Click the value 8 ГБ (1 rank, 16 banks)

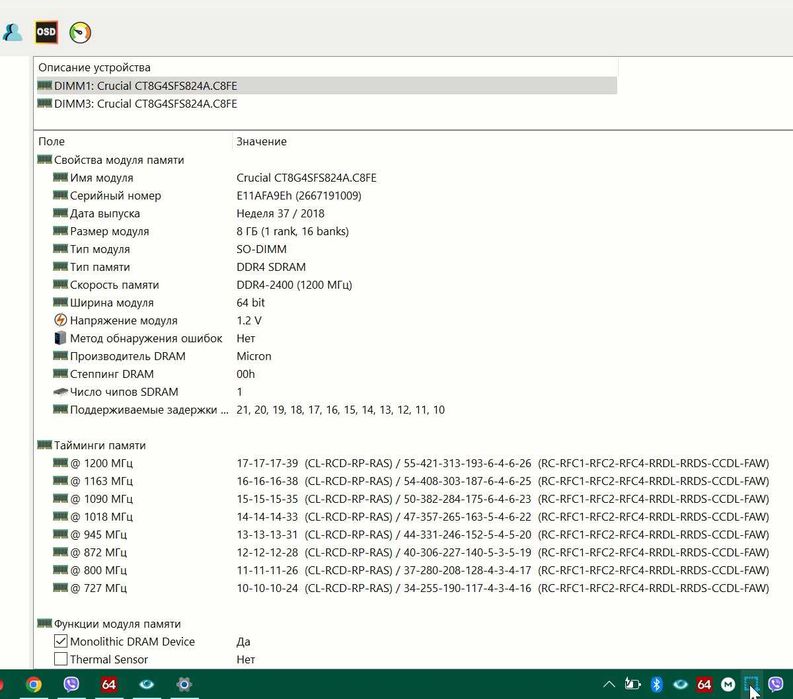(x=292, y=231)
